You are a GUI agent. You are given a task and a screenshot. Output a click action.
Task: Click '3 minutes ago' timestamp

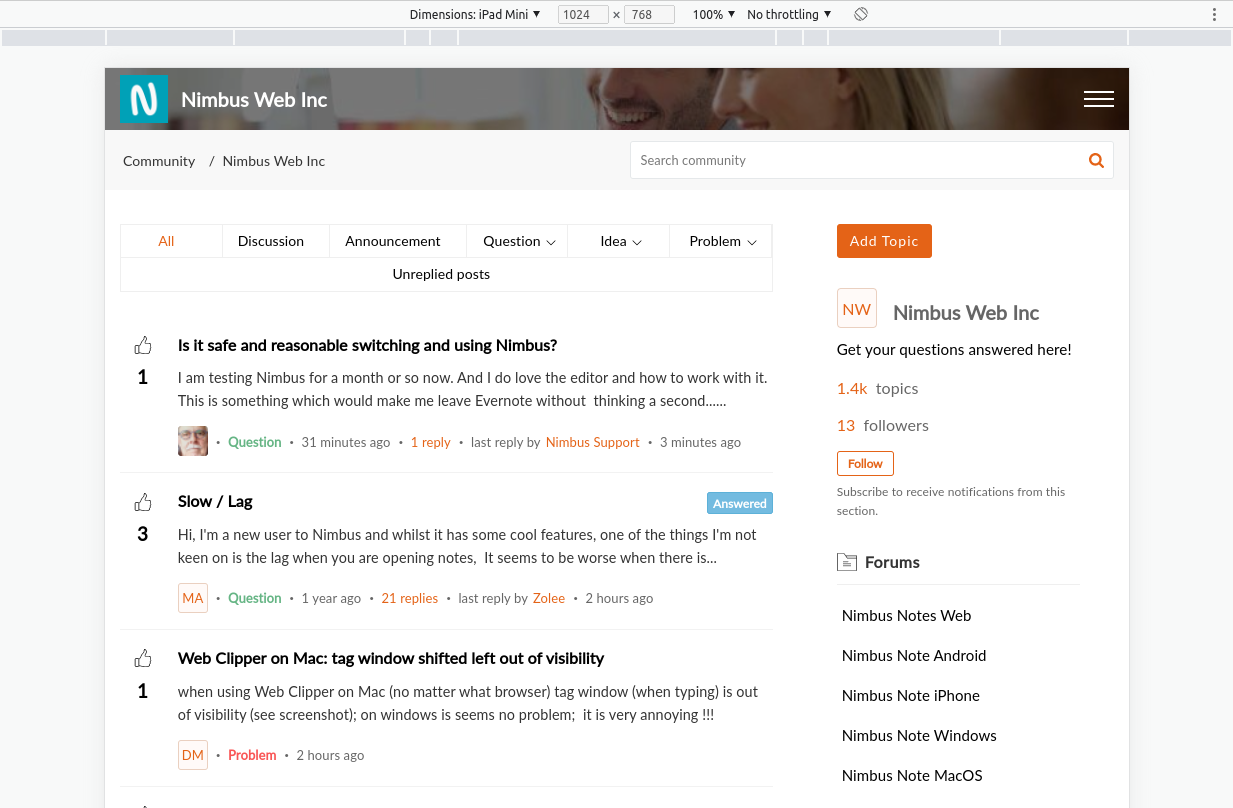(700, 442)
